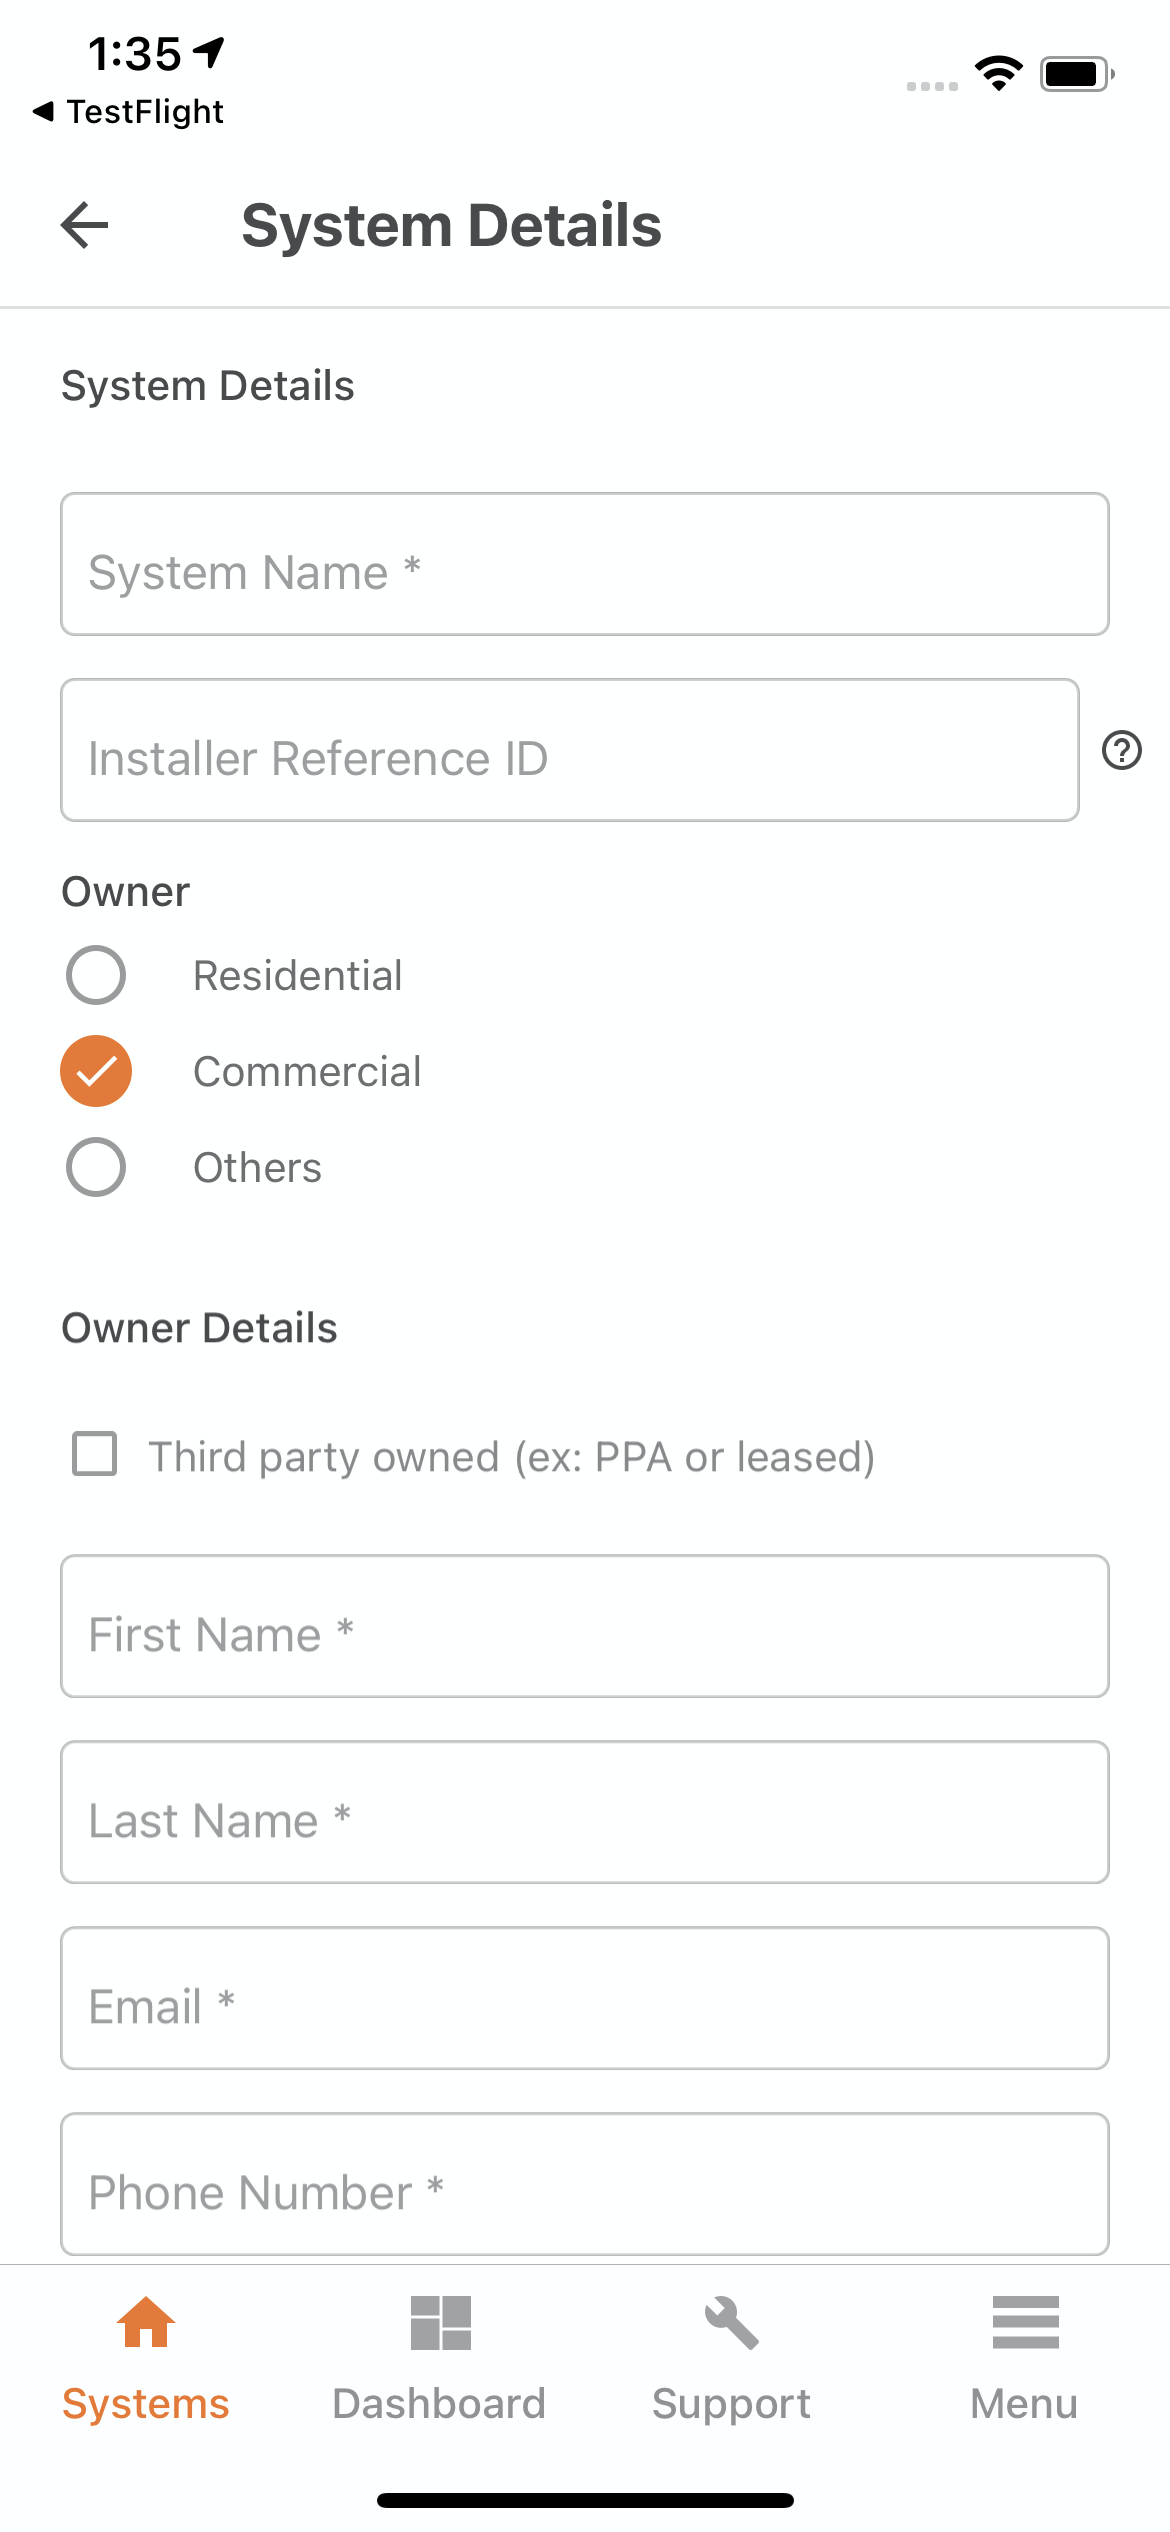Select the Others owner option

[x=96, y=1166]
